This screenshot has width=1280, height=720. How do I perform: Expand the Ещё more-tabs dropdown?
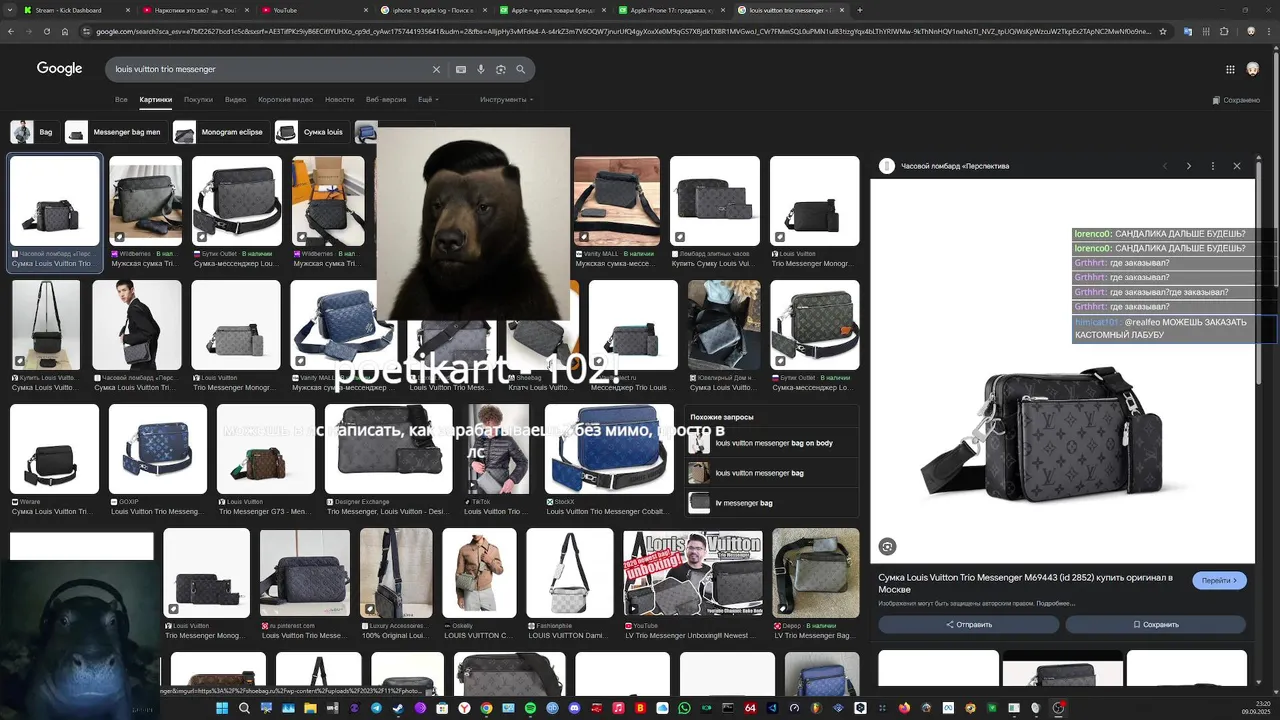tap(428, 100)
